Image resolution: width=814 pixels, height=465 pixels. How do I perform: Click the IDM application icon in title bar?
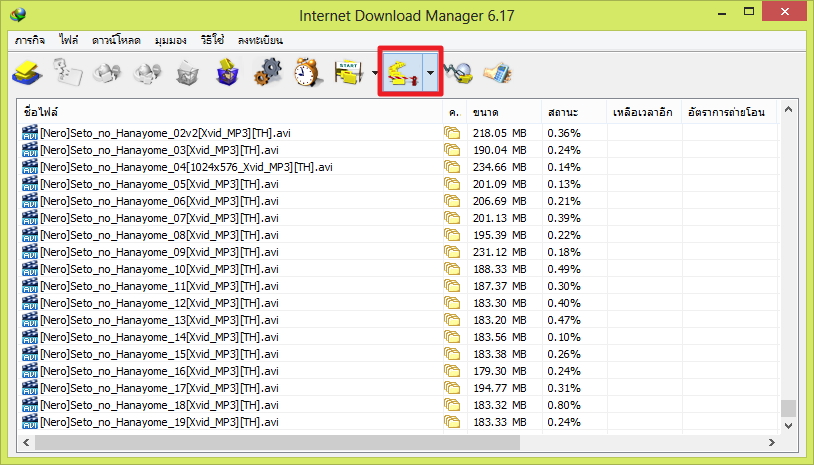pyautogui.click(x=18, y=15)
